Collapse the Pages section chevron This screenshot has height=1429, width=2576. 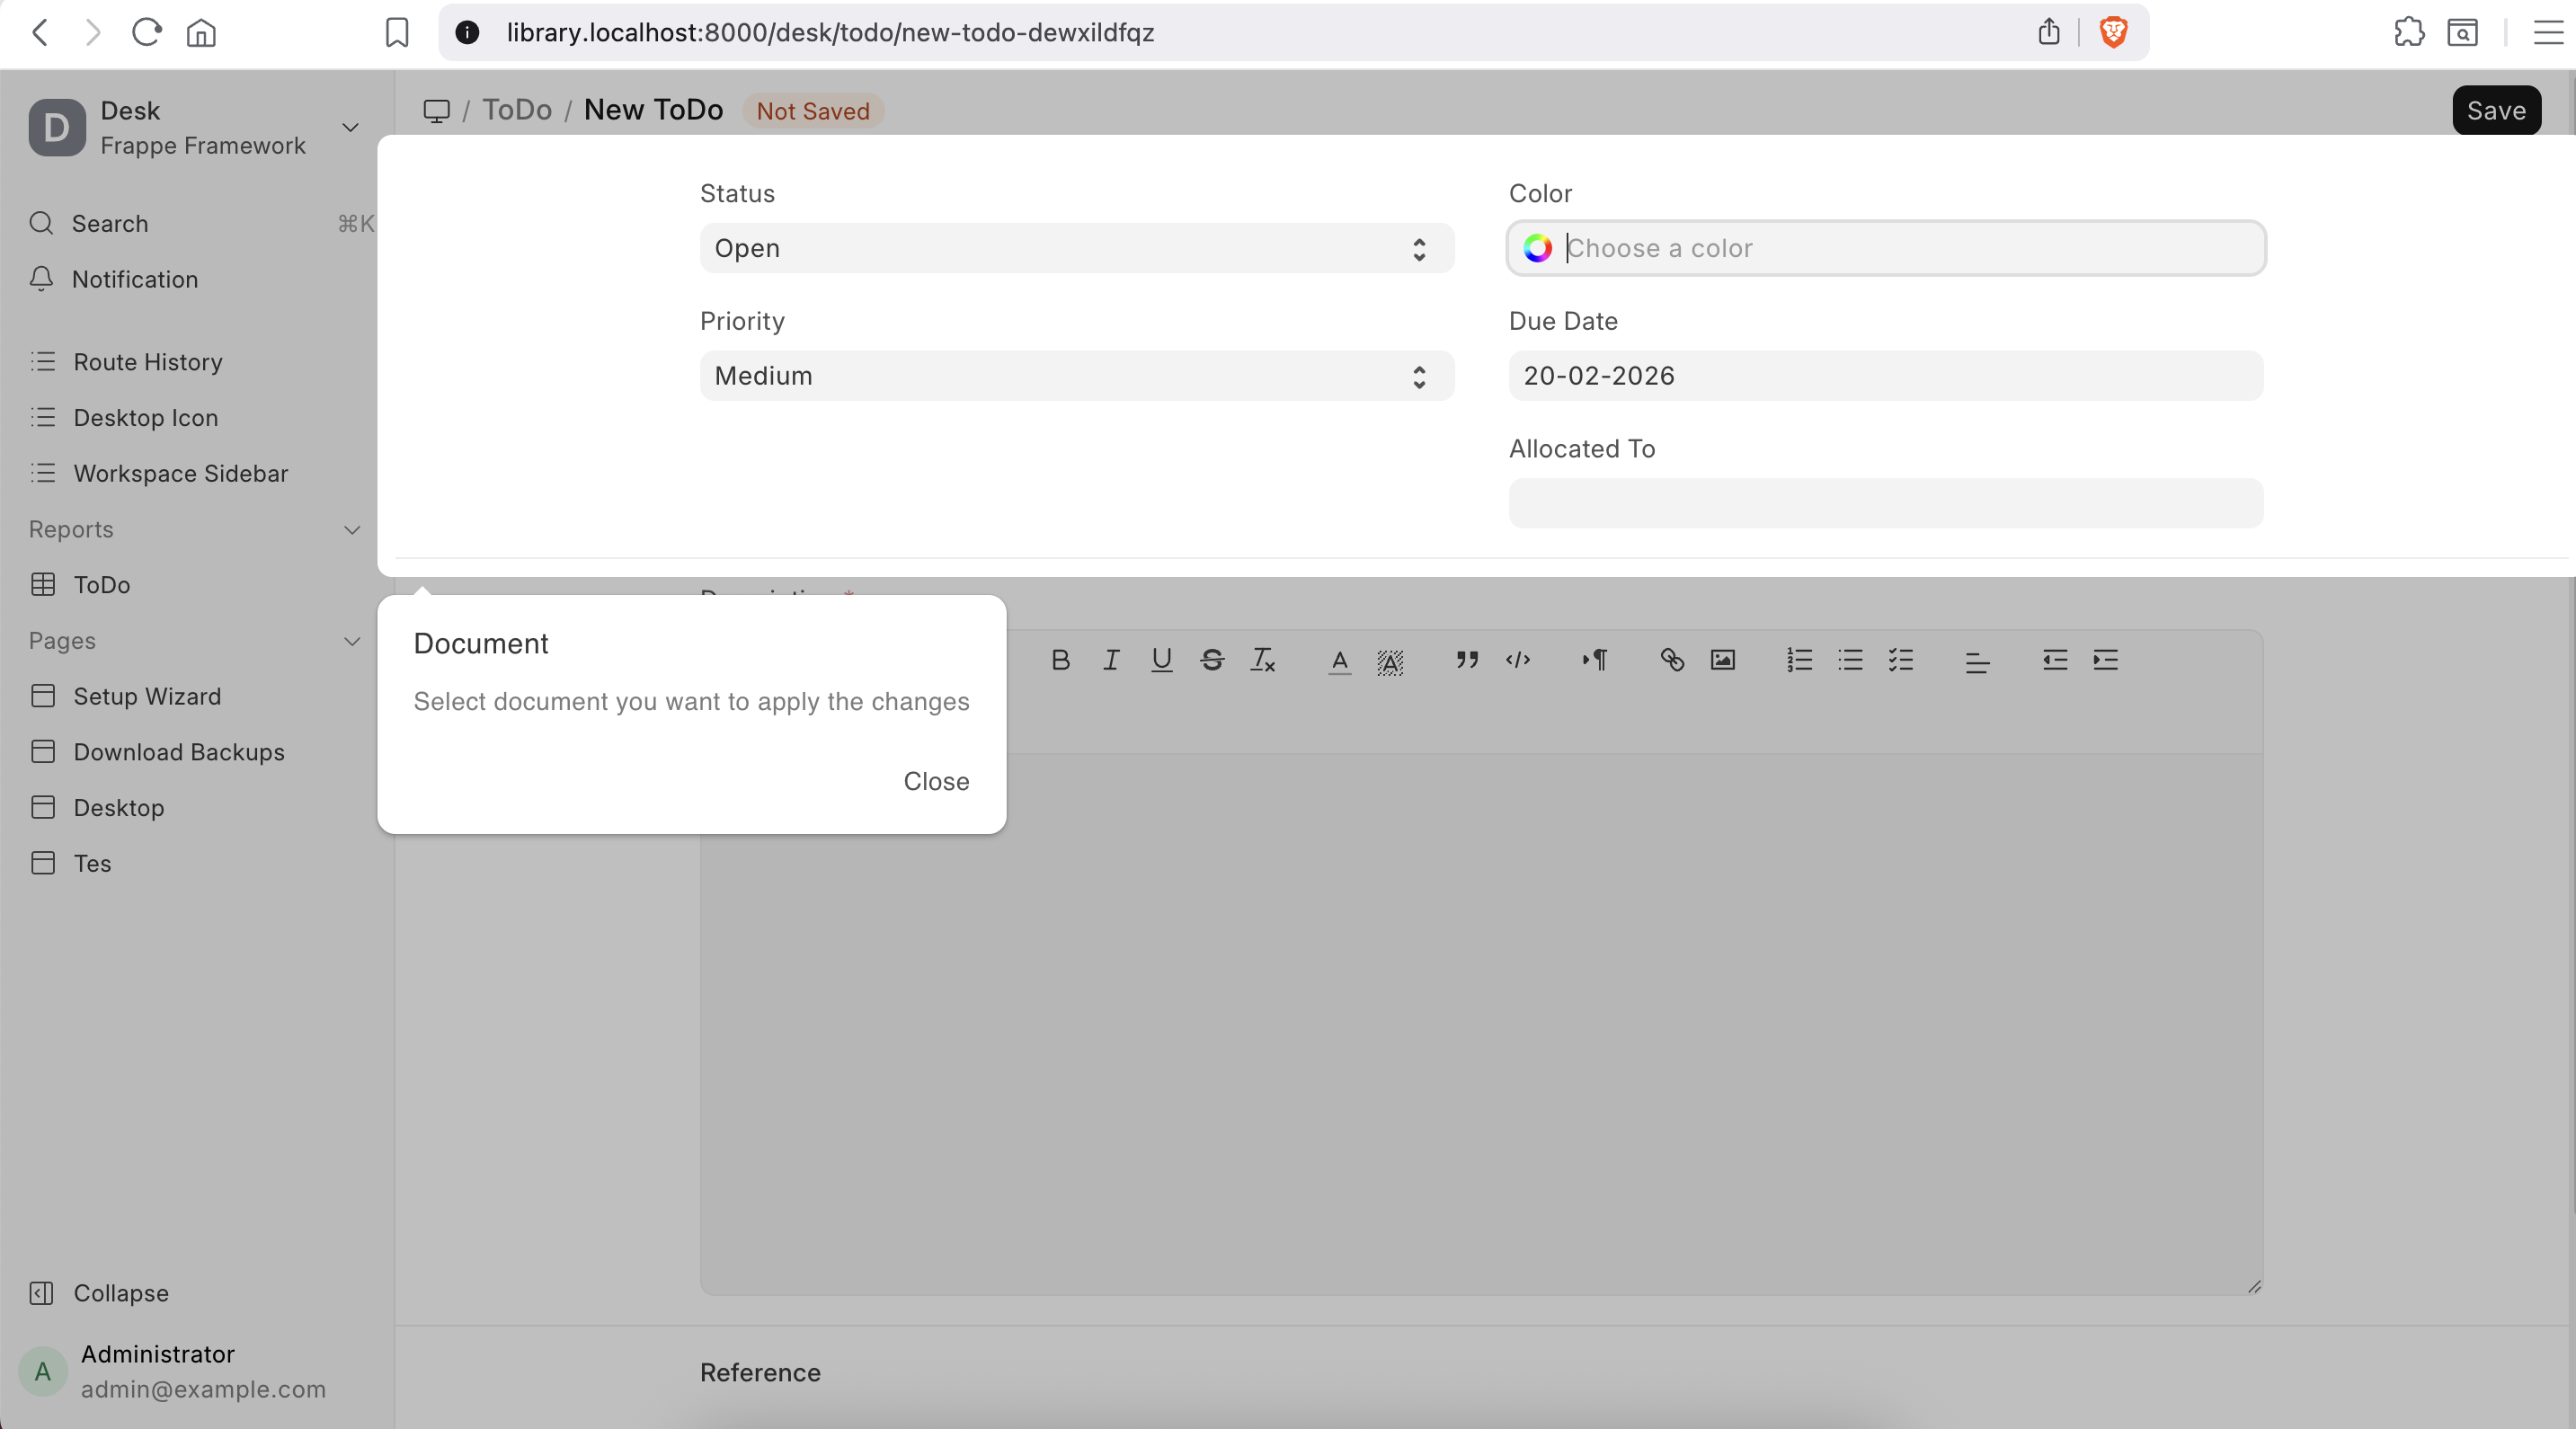(351, 641)
